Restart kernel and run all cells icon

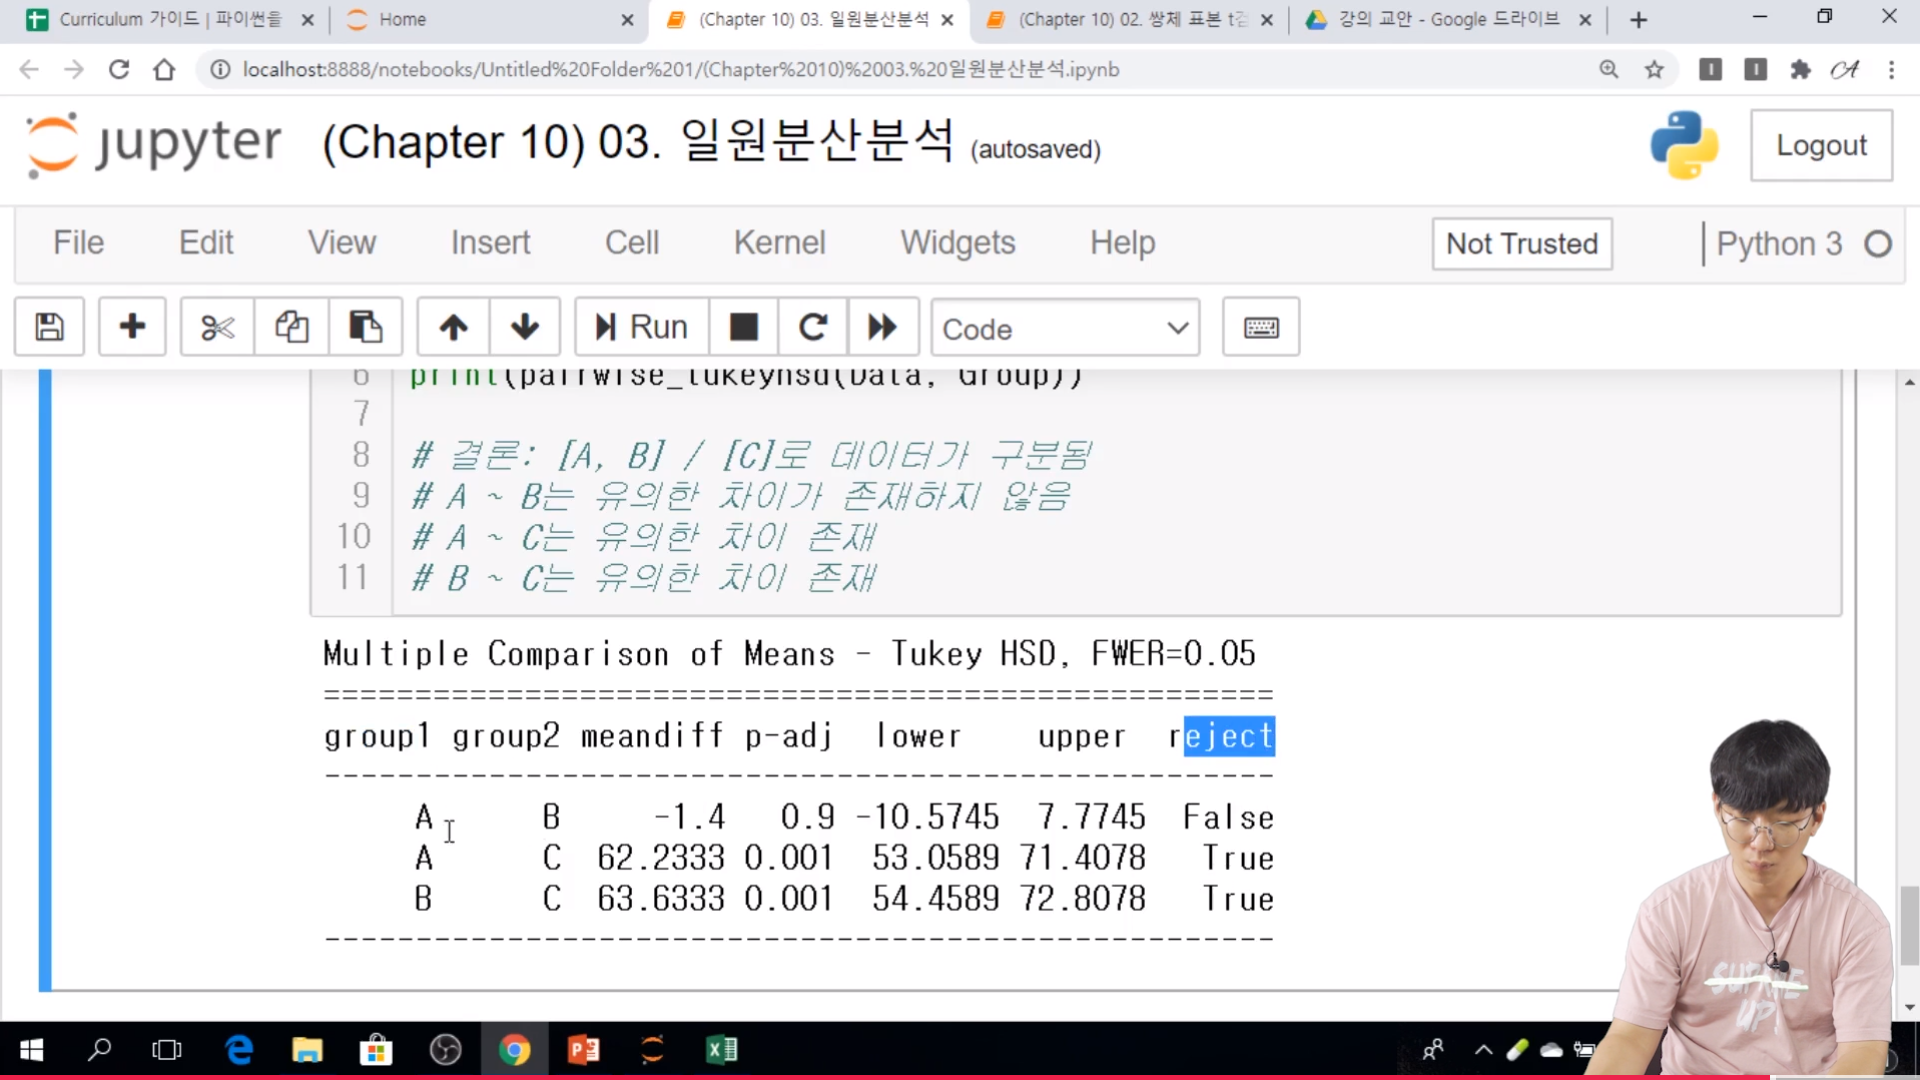click(x=882, y=327)
